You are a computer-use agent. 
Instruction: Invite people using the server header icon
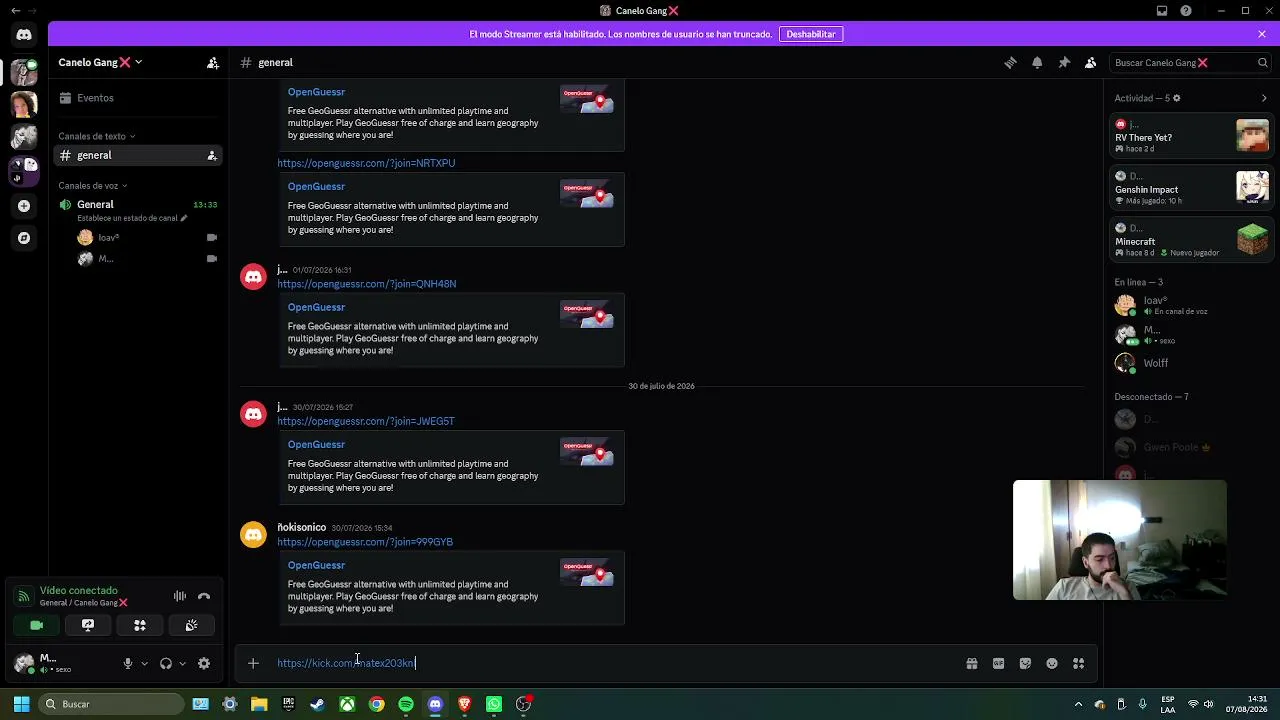tap(213, 63)
